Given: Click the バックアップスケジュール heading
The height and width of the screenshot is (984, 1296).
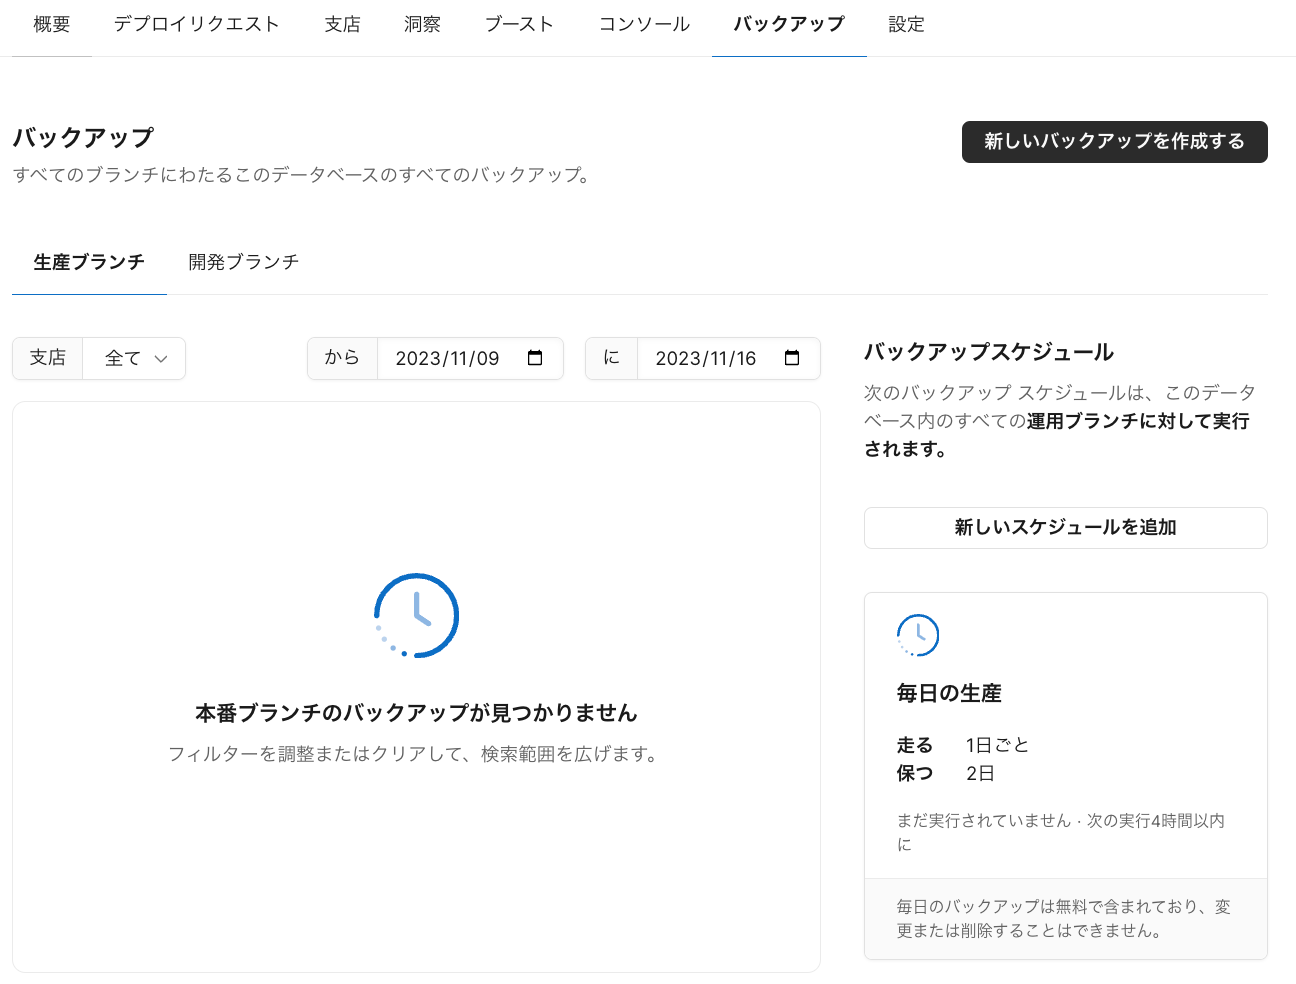Looking at the screenshot, I should pos(989,352).
